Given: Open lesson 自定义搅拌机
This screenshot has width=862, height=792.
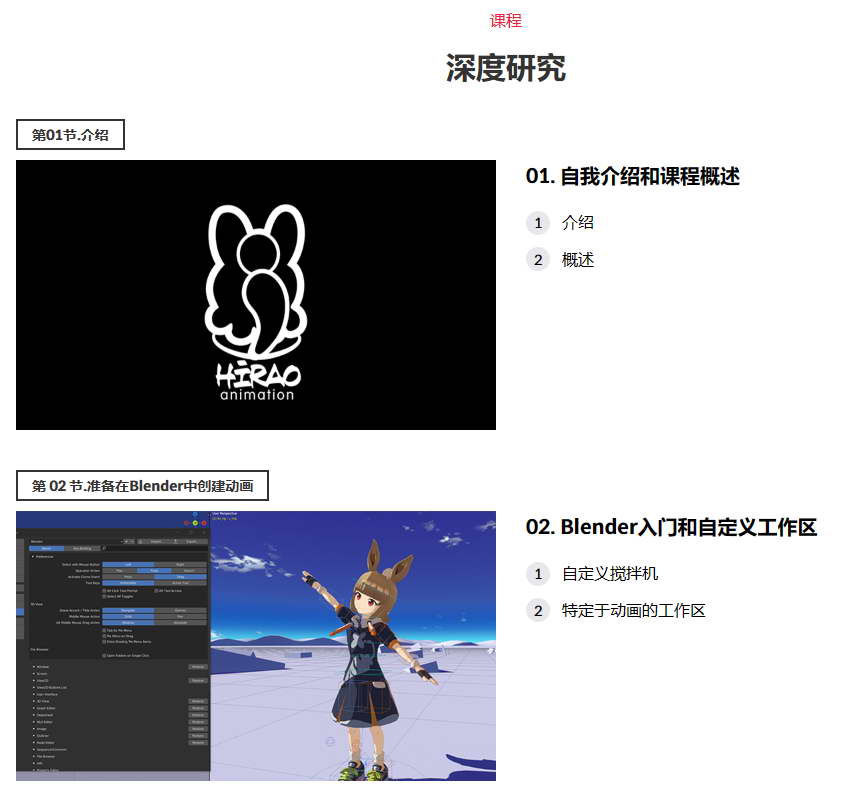Looking at the screenshot, I should [x=610, y=574].
